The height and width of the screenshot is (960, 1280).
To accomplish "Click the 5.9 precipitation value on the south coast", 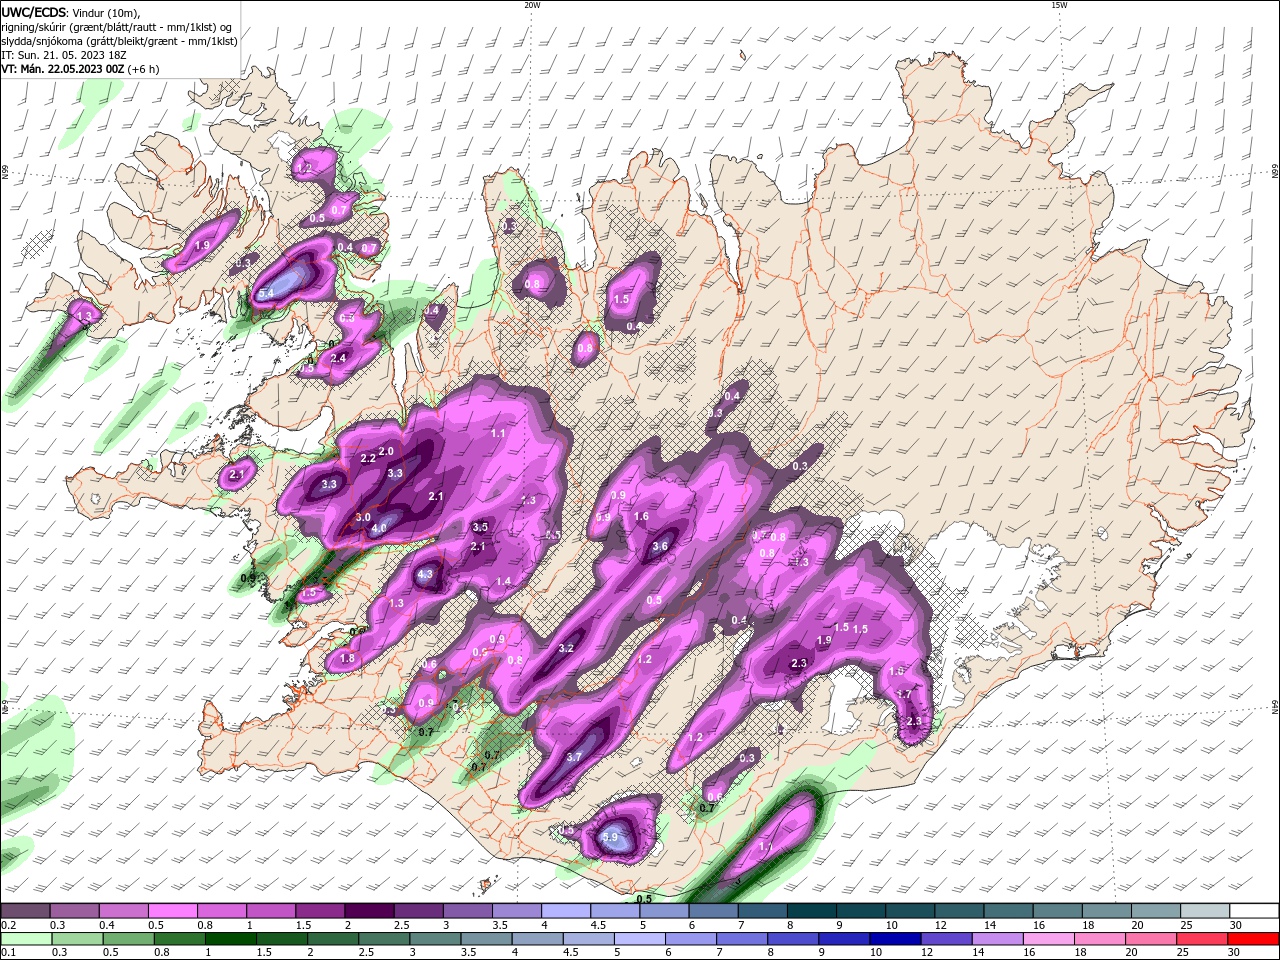I will pyautogui.click(x=612, y=837).
